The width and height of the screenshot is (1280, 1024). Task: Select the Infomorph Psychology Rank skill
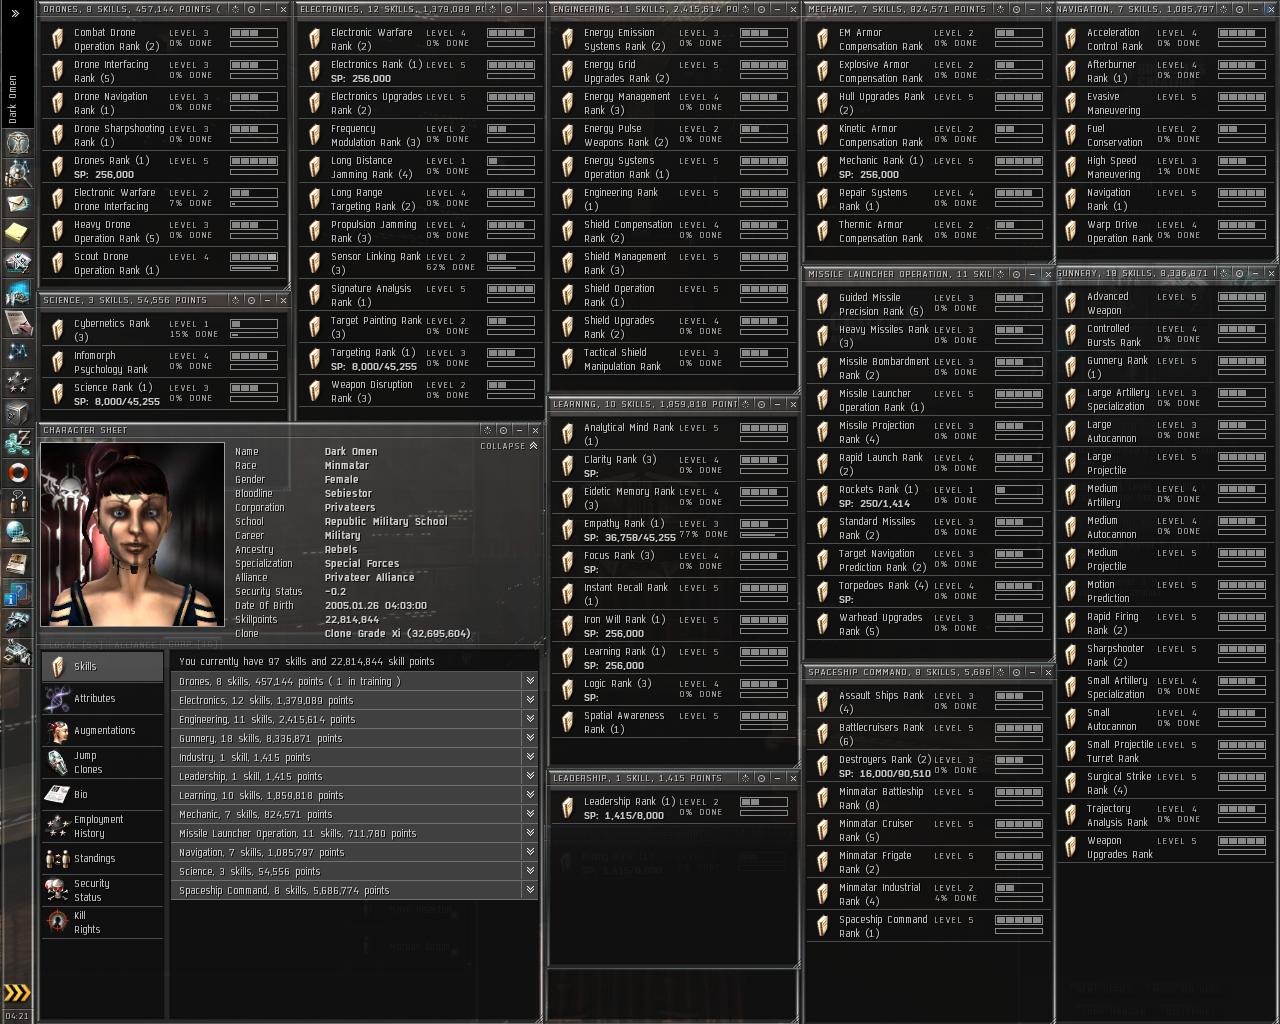(165, 362)
